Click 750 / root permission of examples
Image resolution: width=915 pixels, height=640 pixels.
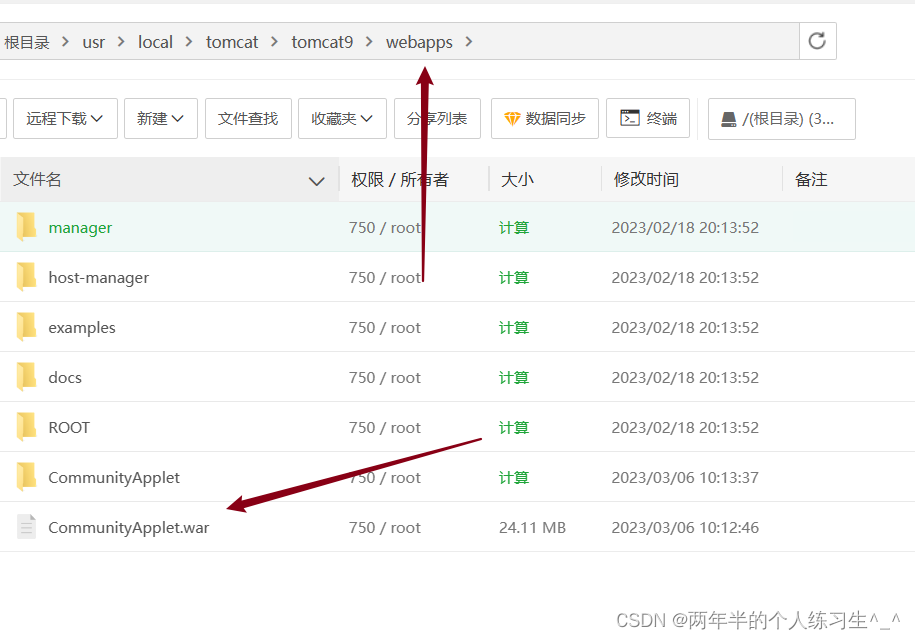tap(385, 328)
